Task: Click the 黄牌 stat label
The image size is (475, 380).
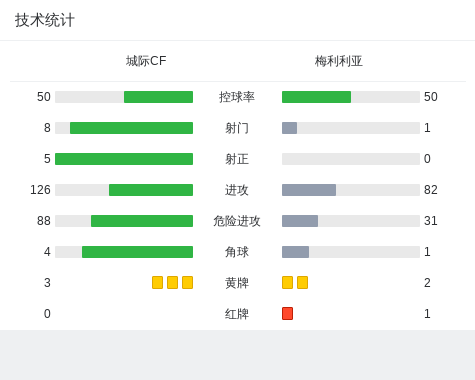Action: click(237, 283)
